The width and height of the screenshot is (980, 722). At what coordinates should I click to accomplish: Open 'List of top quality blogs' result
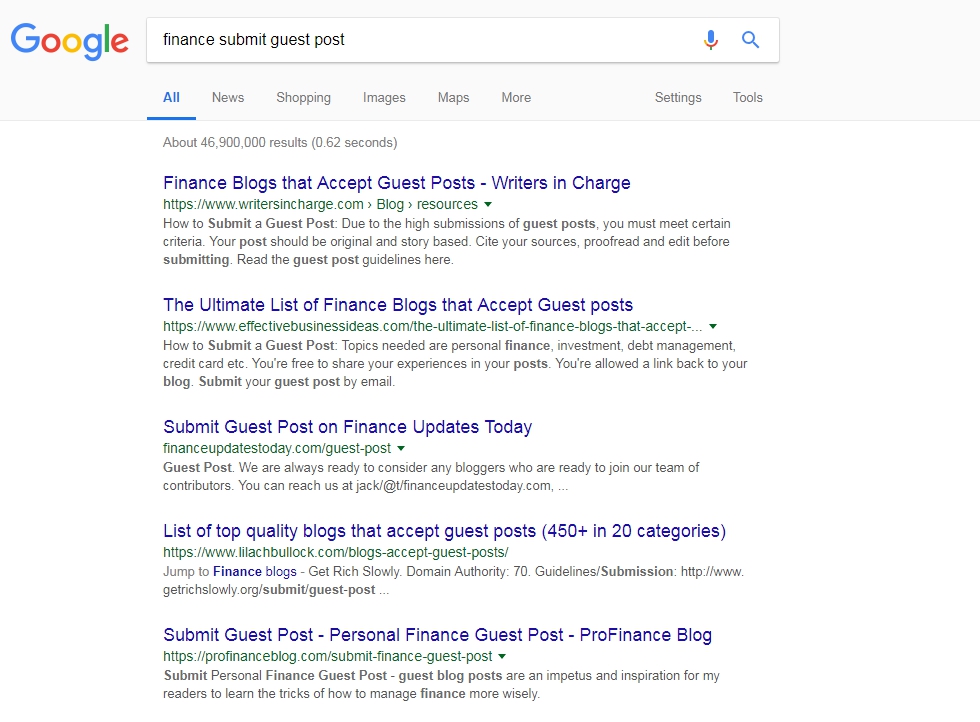click(444, 531)
